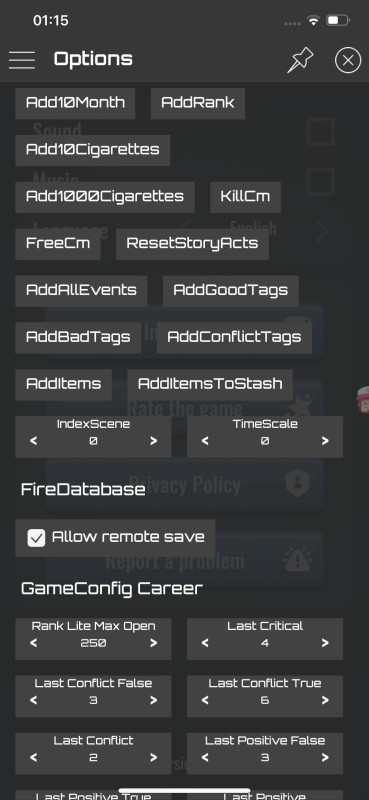This screenshot has width=369, height=800.
Task: Toggle the Allow remote save checkbox
Action: 36,538
